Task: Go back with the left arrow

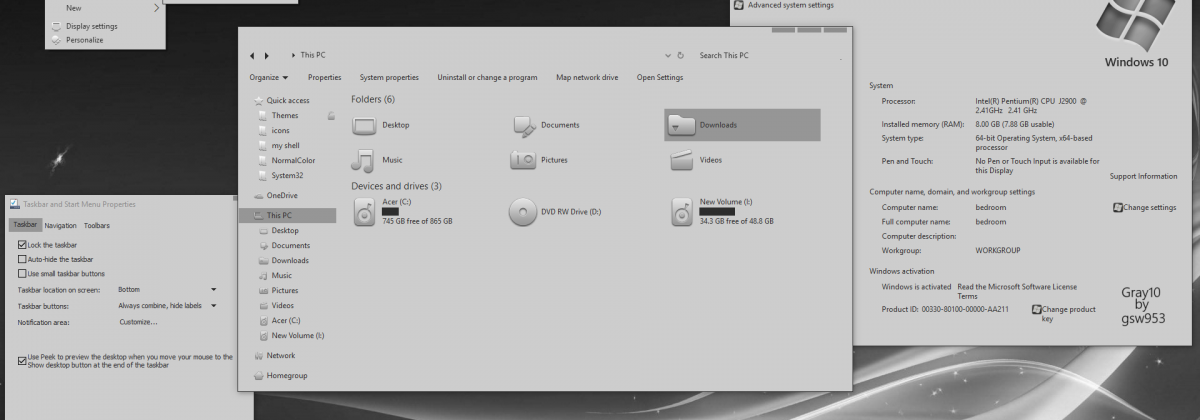Action: pyautogui.click(x=252, y=56)
